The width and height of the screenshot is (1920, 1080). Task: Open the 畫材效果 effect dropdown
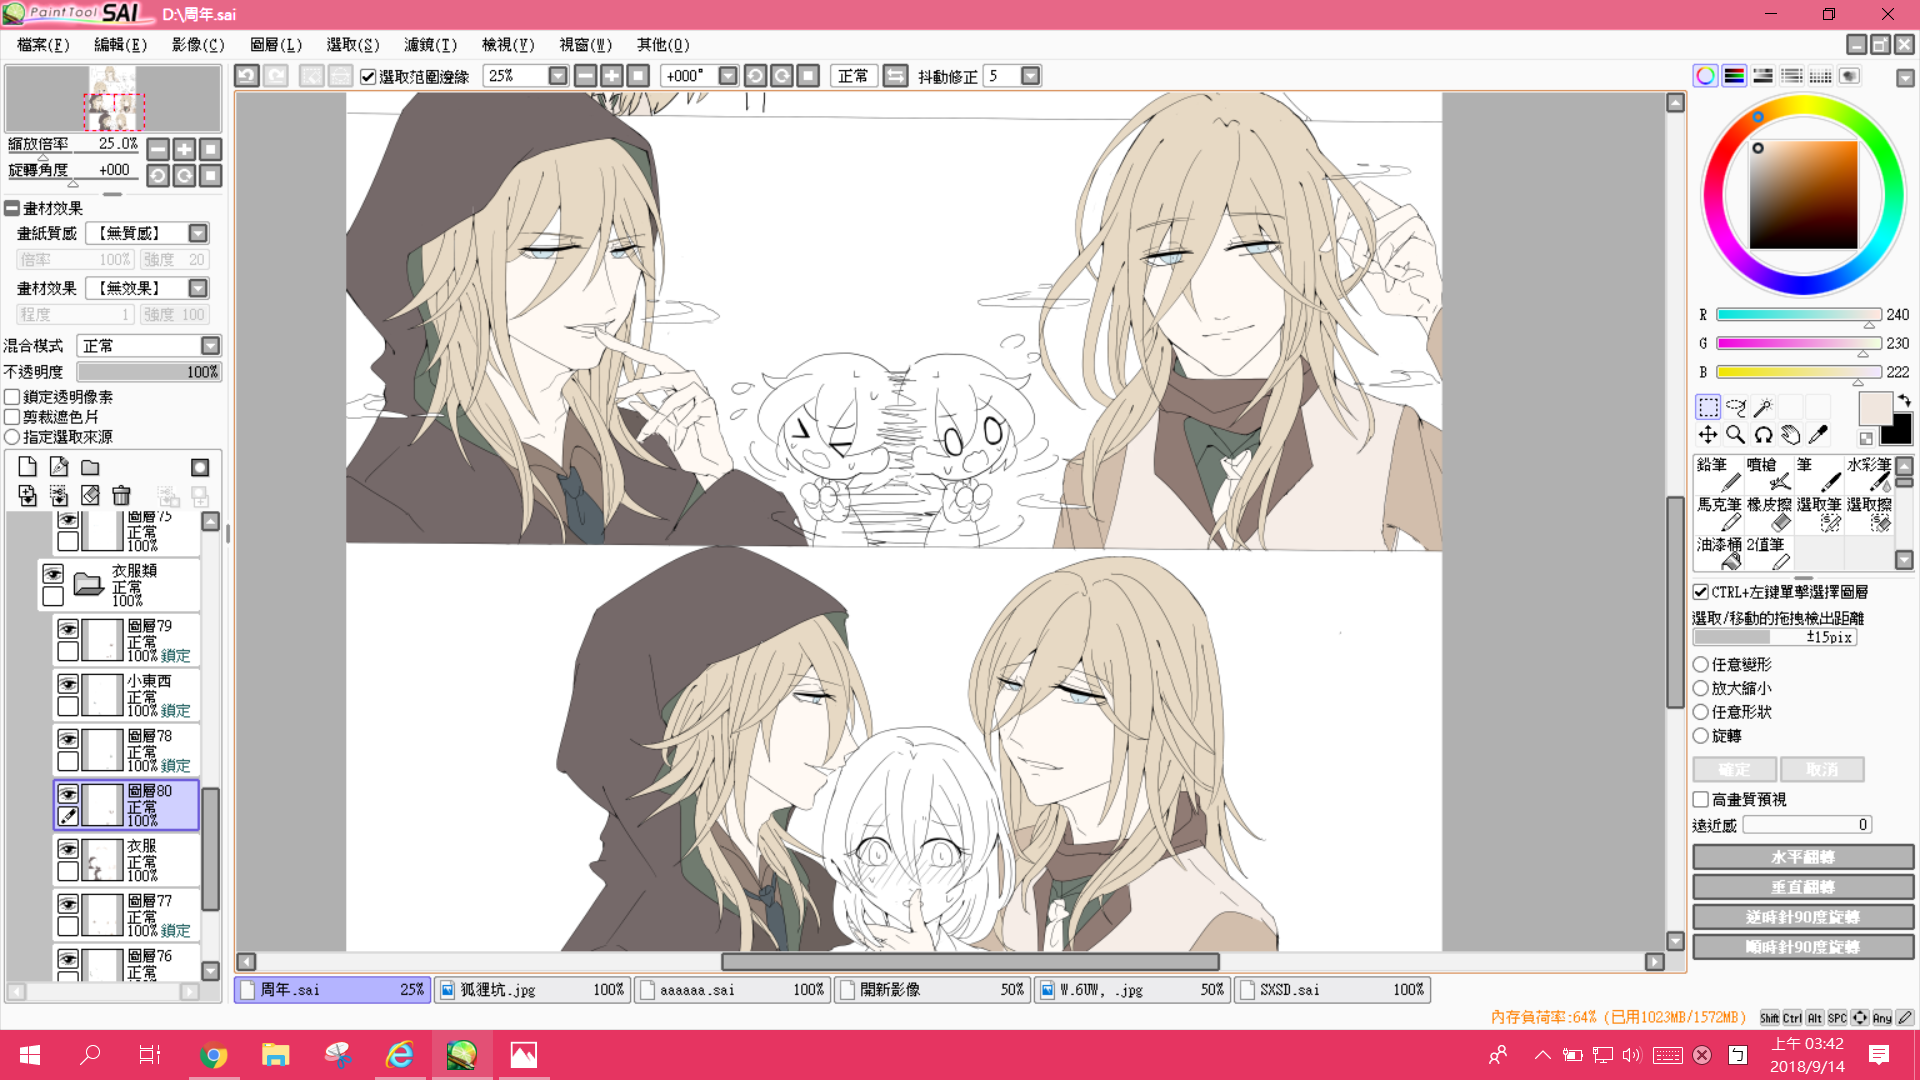(x=198, y=288)
